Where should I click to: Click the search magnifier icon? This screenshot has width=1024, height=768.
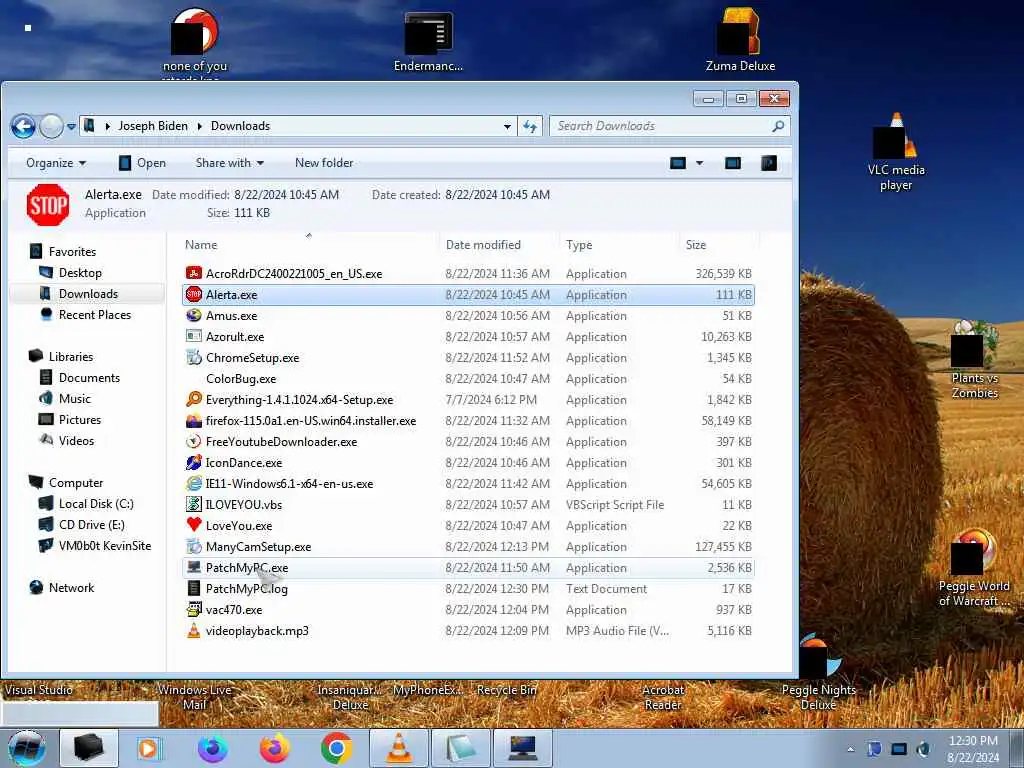click(778, 126)
